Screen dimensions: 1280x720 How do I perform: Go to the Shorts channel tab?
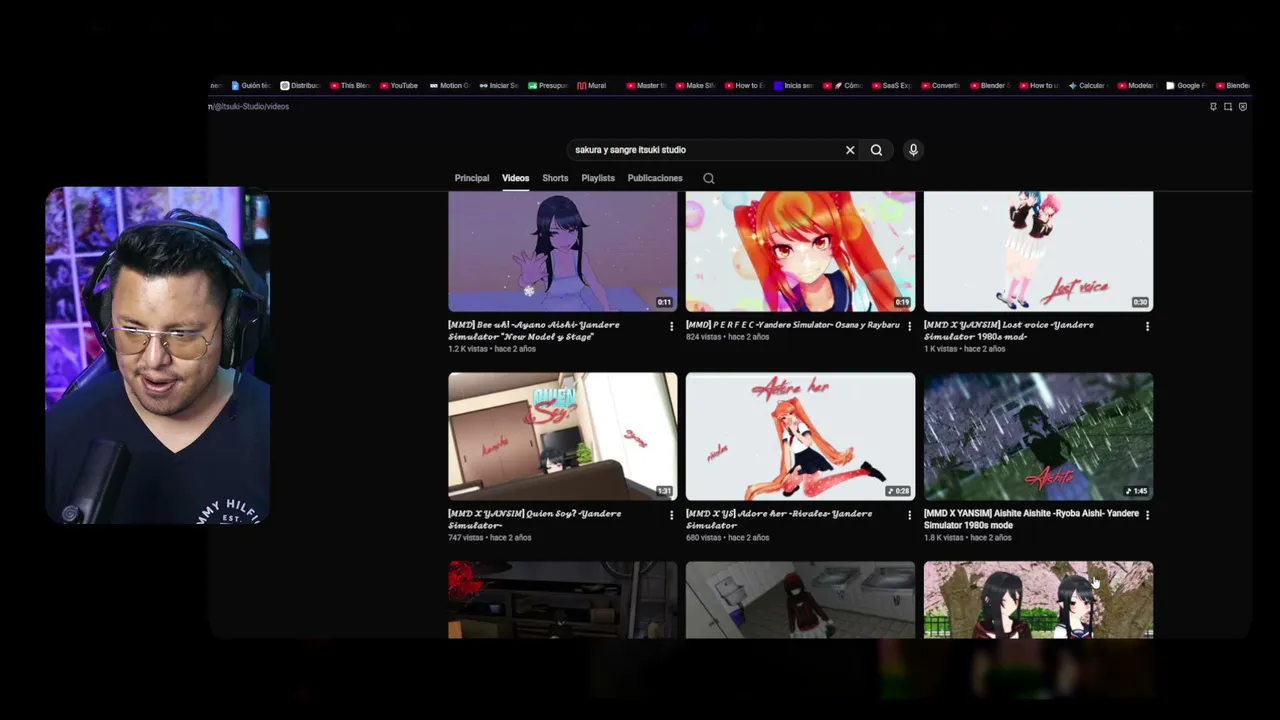coord(555,178)
